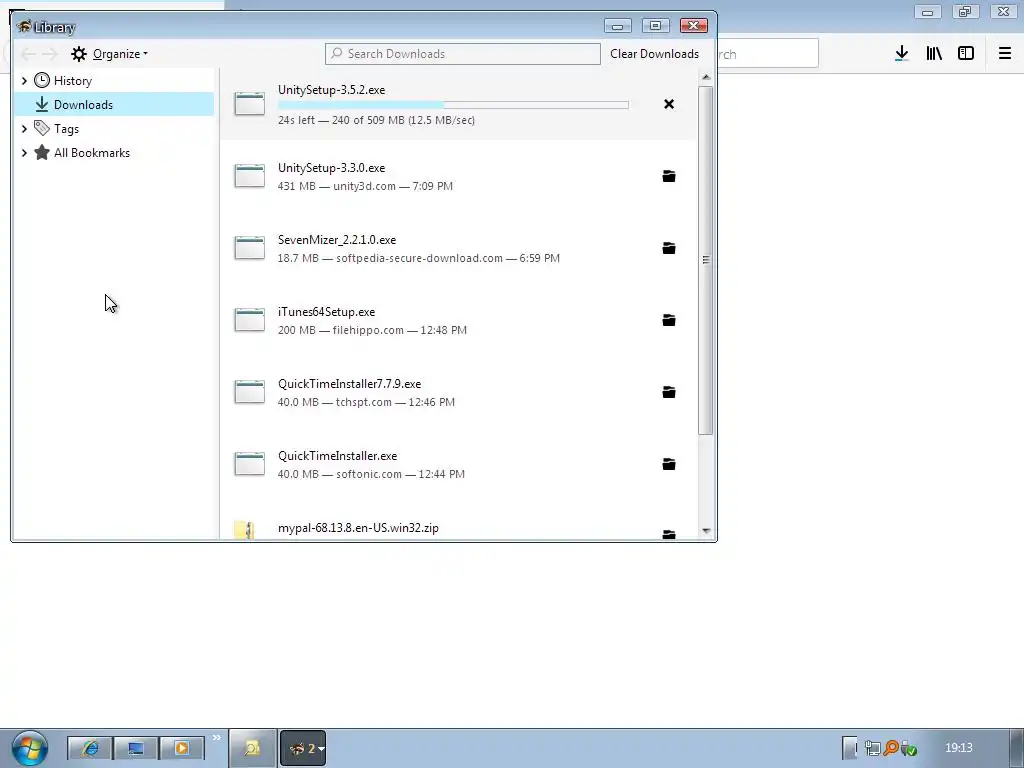Open the desktop computer taskbar shortcut
This screenshot has height=768, width=1024.
click(136, 748)
